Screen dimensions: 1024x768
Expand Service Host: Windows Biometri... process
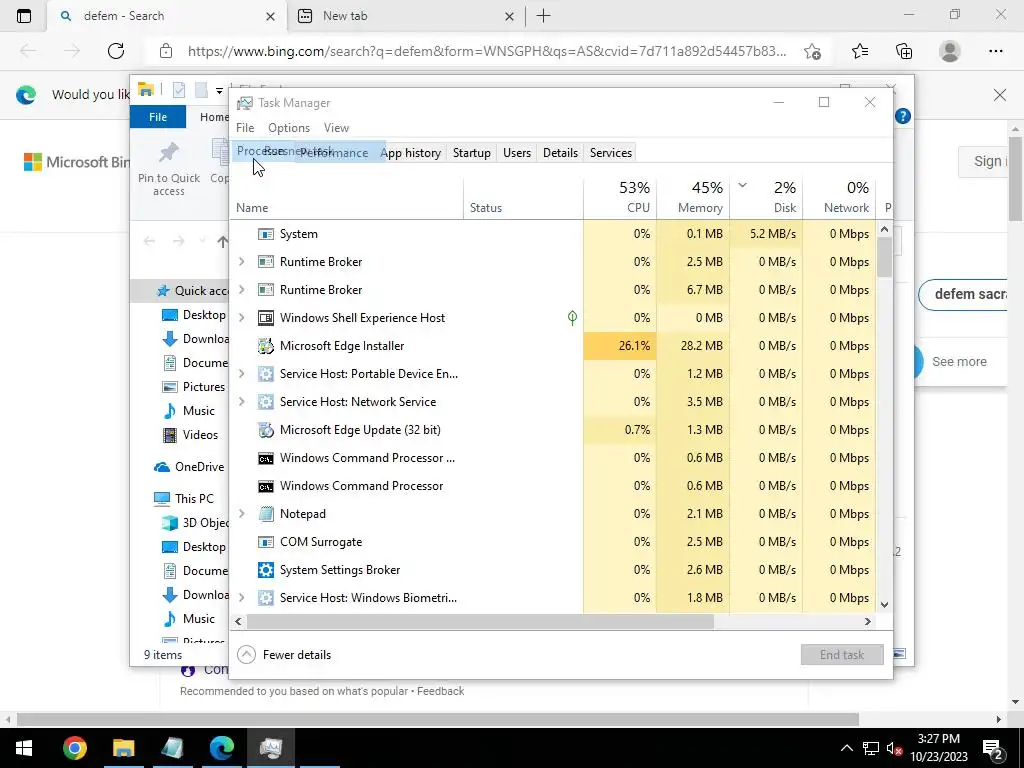pyautogui.click(x=242, y=598)
